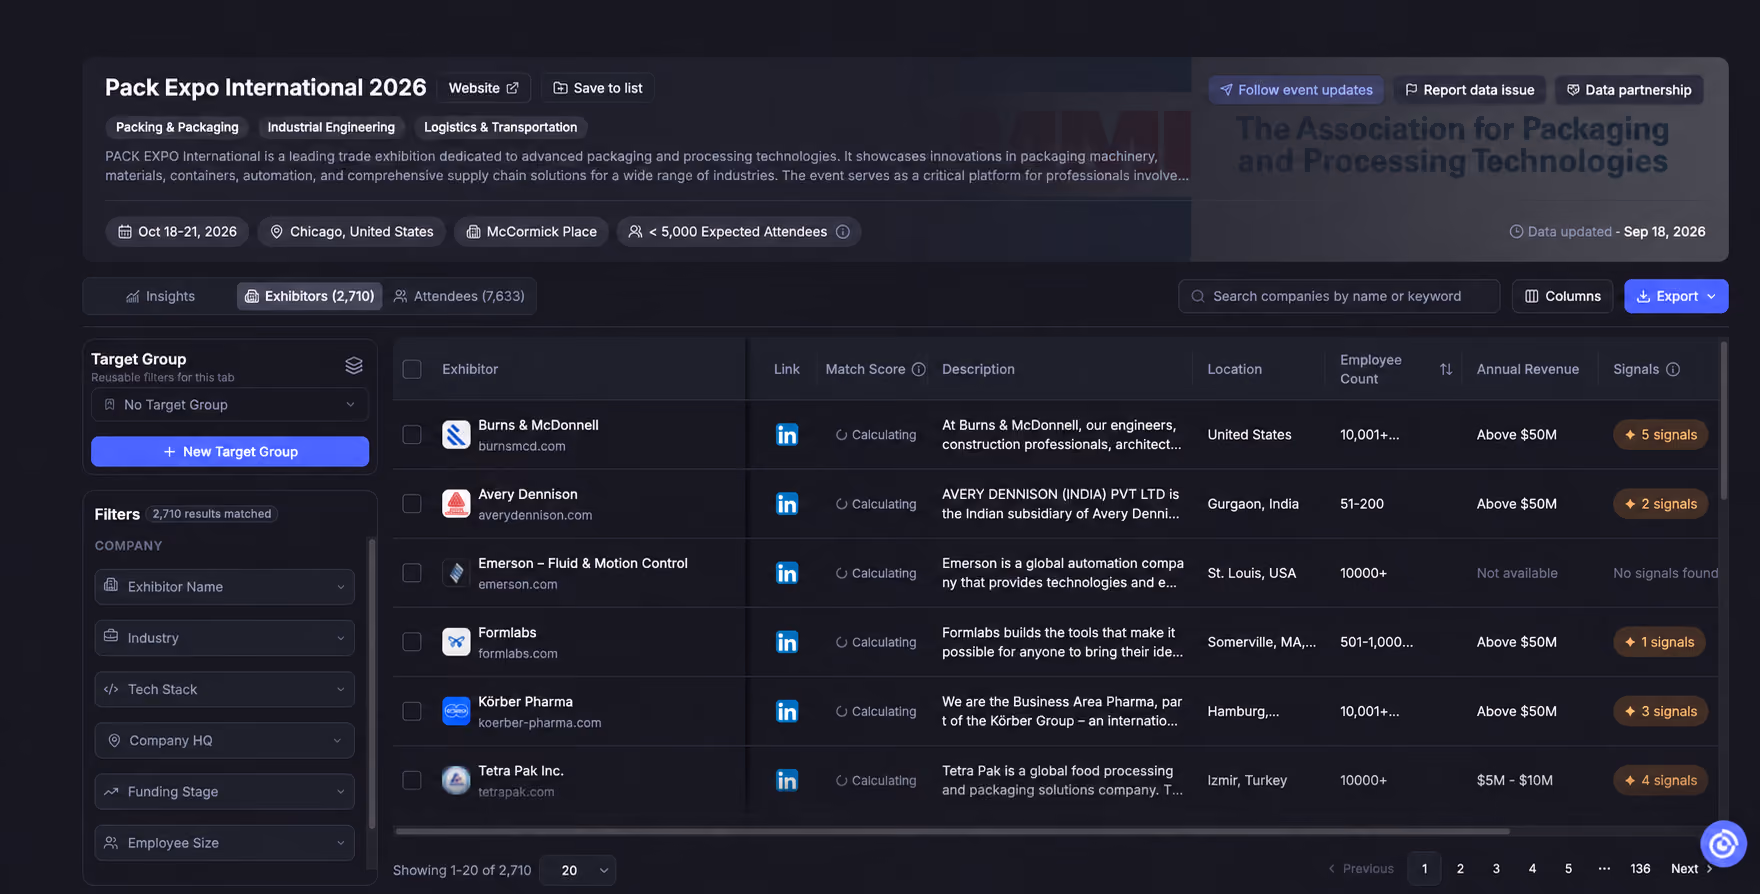
Task: Click the search magnifier icon
Action: [x=1198, y=297]
